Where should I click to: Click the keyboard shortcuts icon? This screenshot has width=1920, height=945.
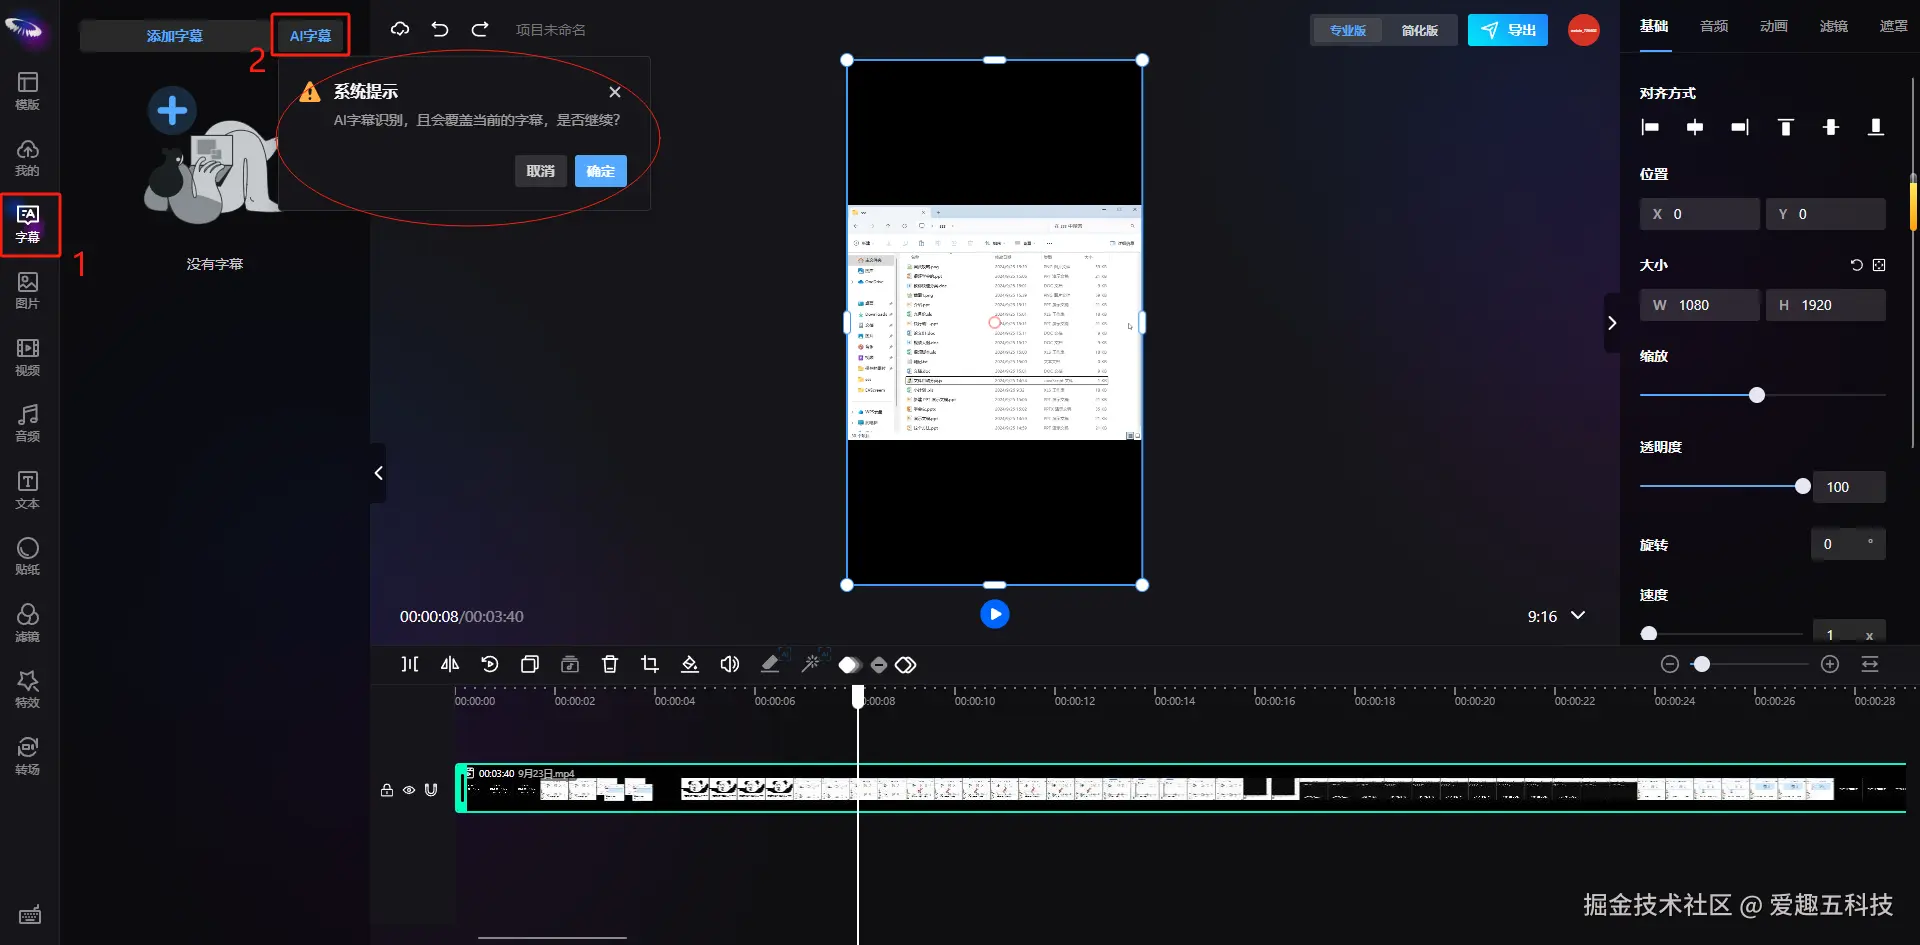pyautogui.click(x=30, y=915)
